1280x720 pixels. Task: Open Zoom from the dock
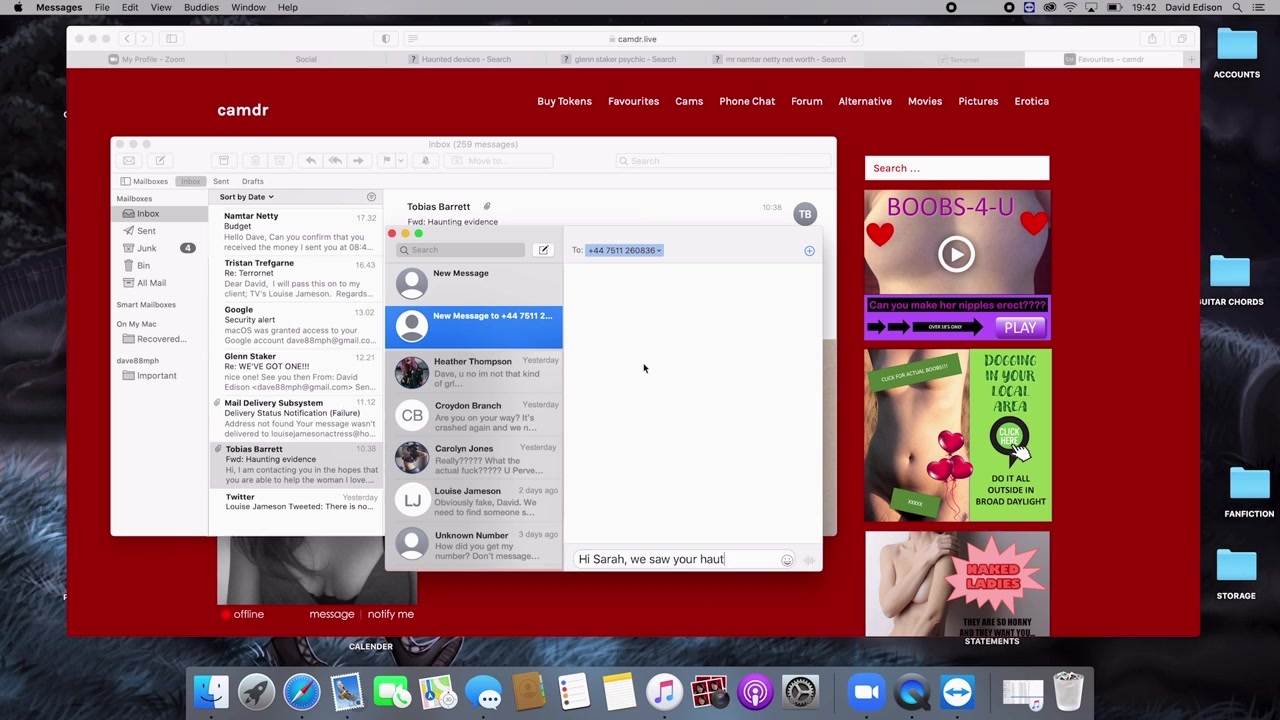click(867, 692)
